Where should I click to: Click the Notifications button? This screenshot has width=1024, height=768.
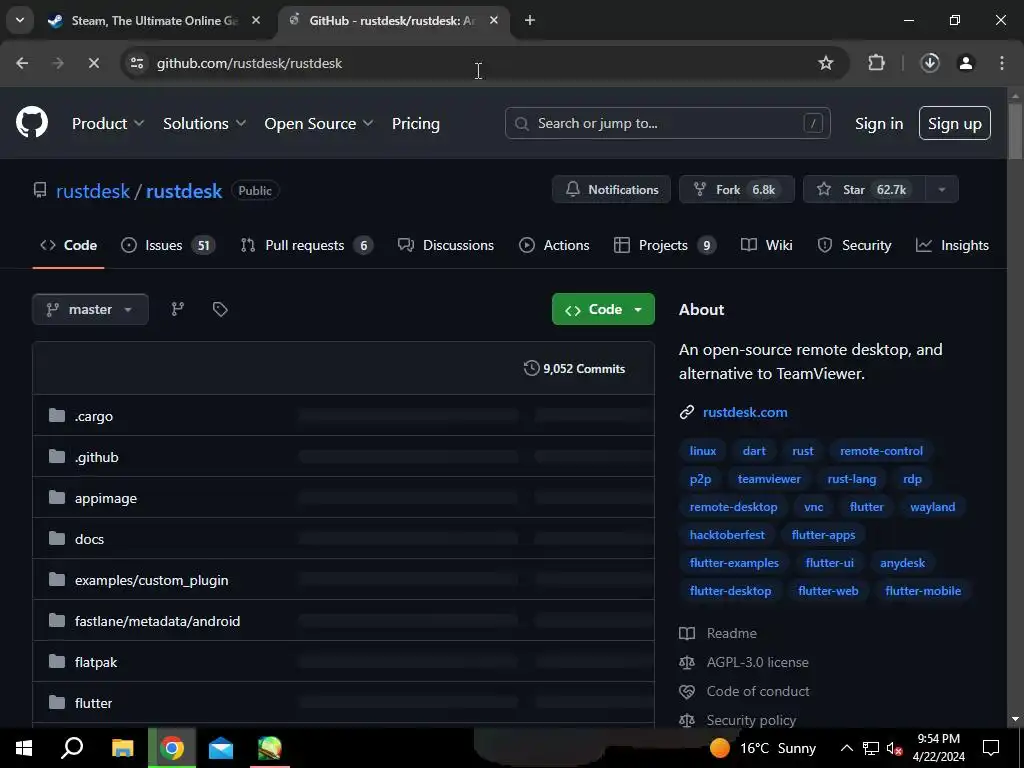pyautogui.click(x=611, y=189)
